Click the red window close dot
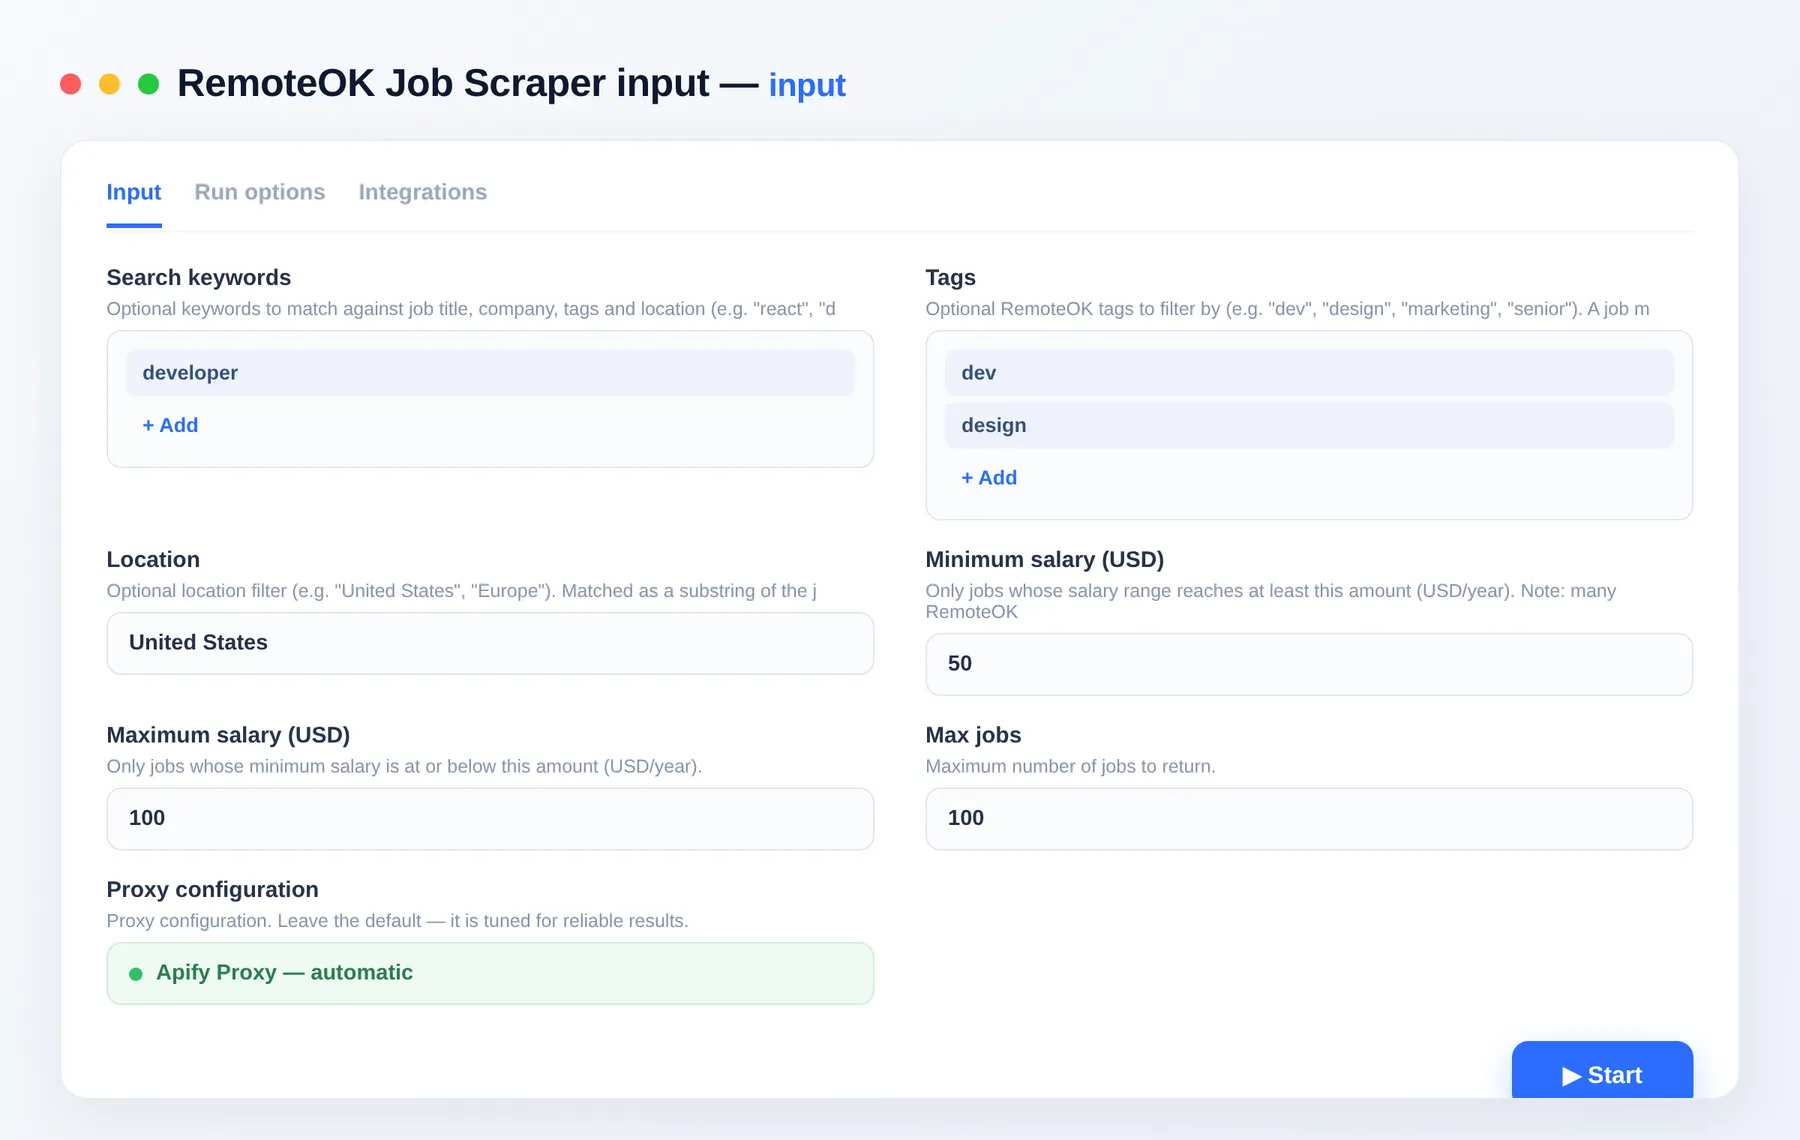 coord(70,84)
